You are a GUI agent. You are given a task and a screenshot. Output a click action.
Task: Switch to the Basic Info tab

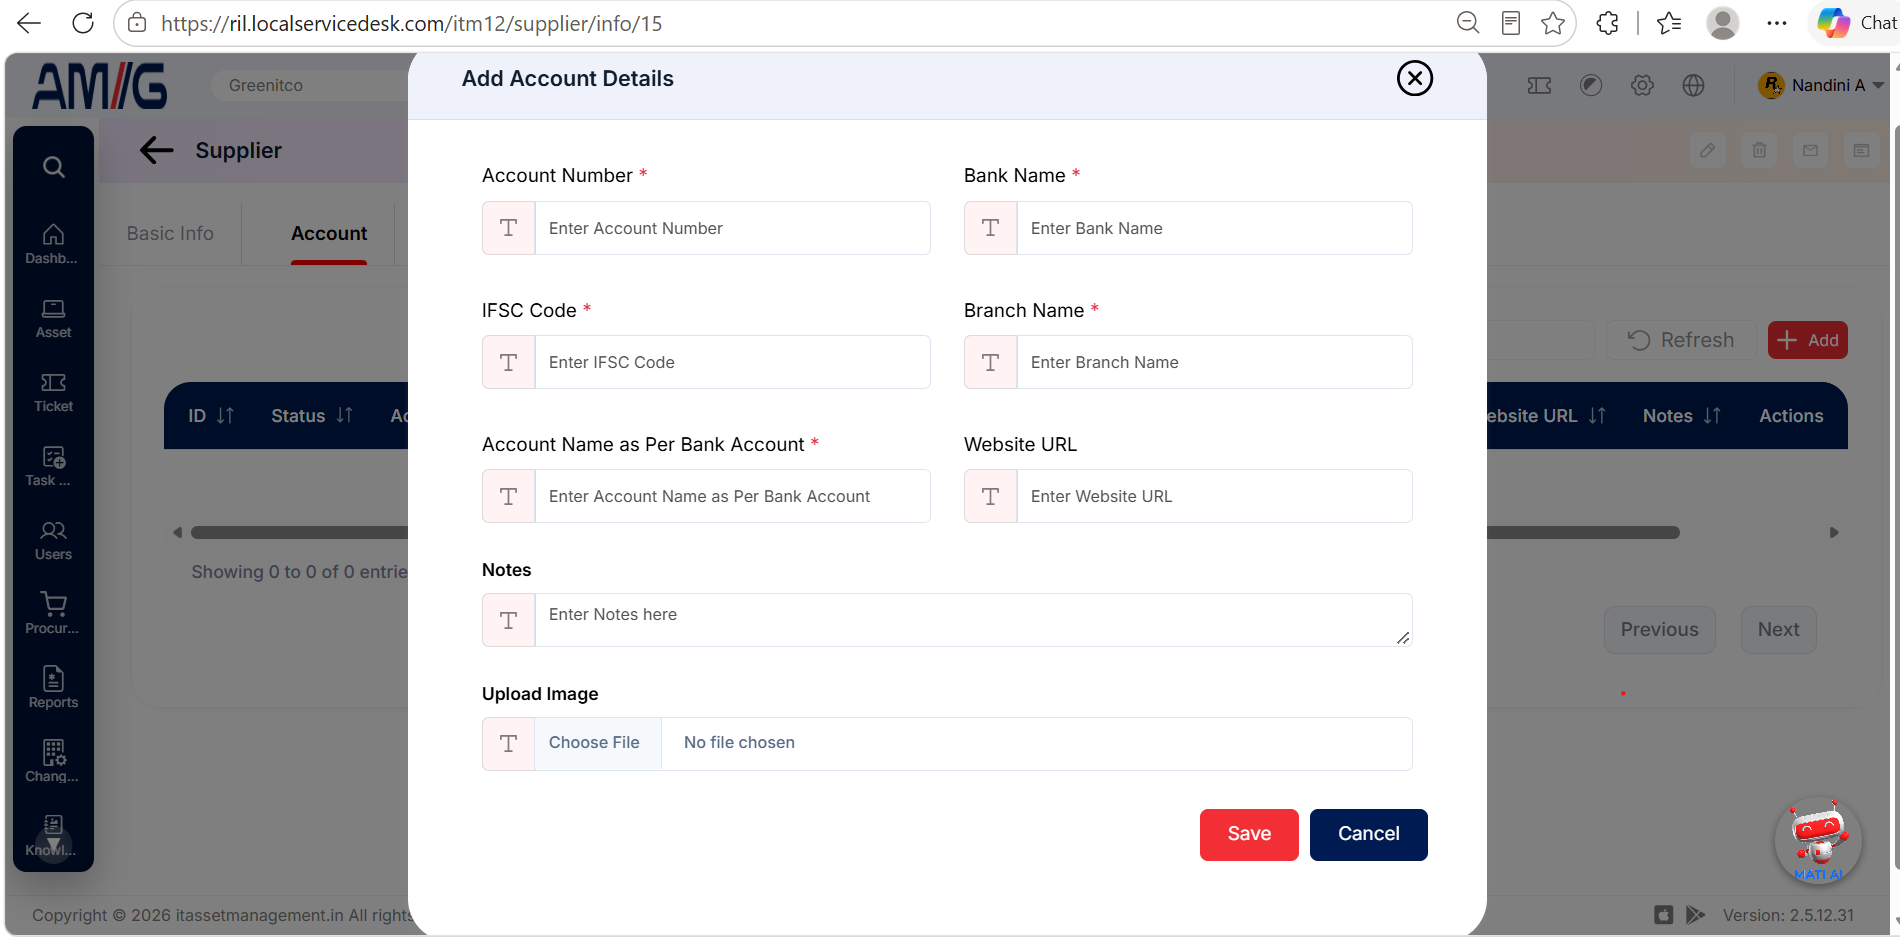tap(170, 233)
